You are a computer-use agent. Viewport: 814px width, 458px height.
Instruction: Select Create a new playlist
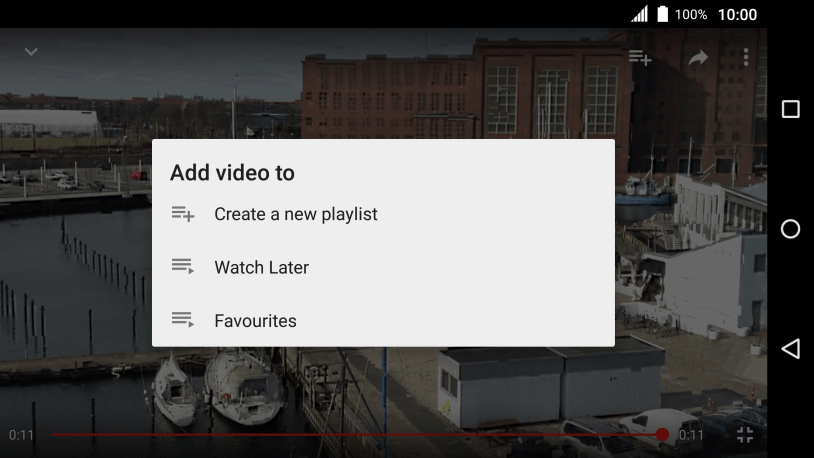coord(383,214)
